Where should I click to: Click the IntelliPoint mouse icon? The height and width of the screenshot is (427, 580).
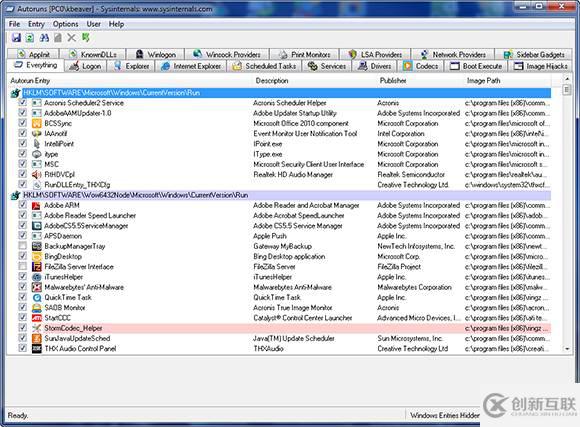point(37,144)
